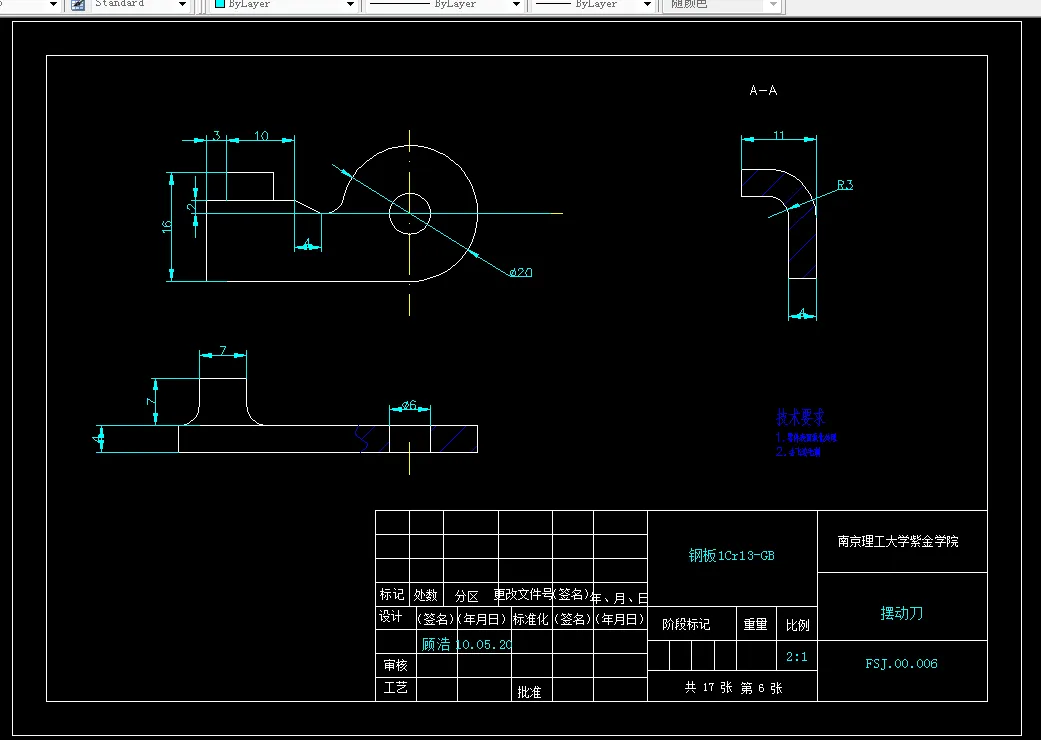
Task: Open the 随颜色 plot style dropdown
Action: (773, 5)
